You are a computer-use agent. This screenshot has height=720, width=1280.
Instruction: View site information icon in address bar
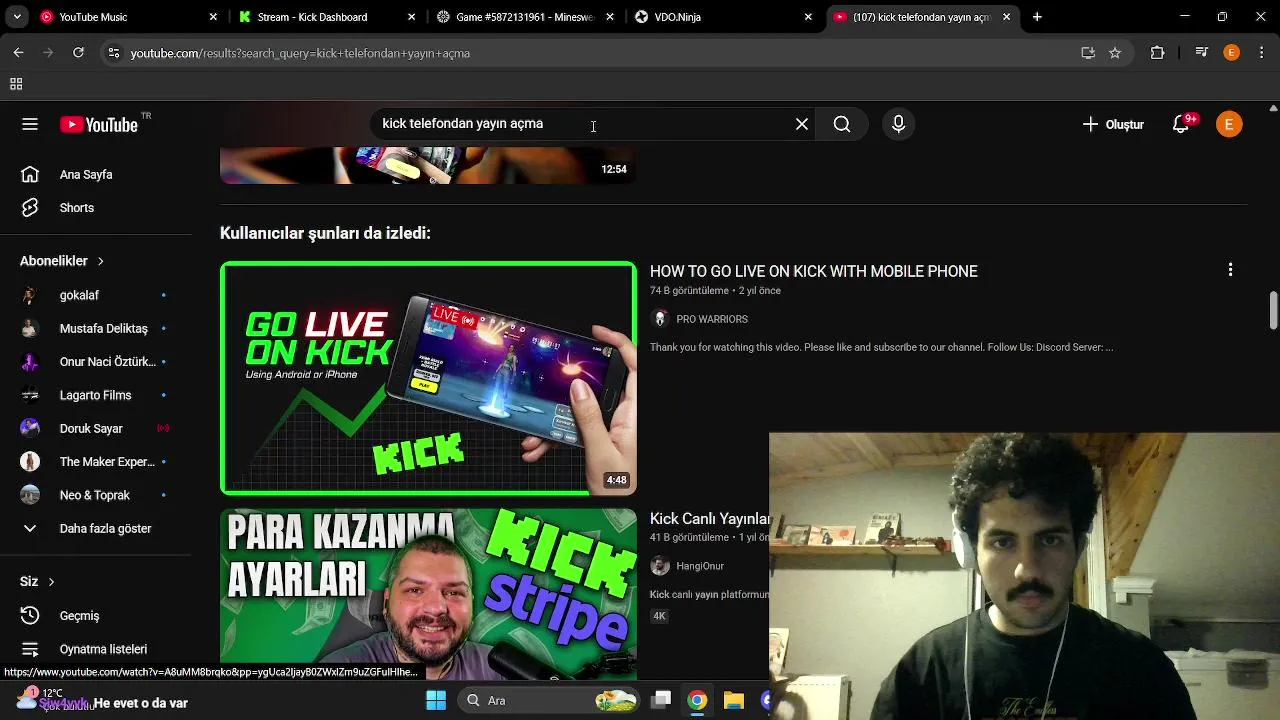pyautogui.click(x=114, y=53)
